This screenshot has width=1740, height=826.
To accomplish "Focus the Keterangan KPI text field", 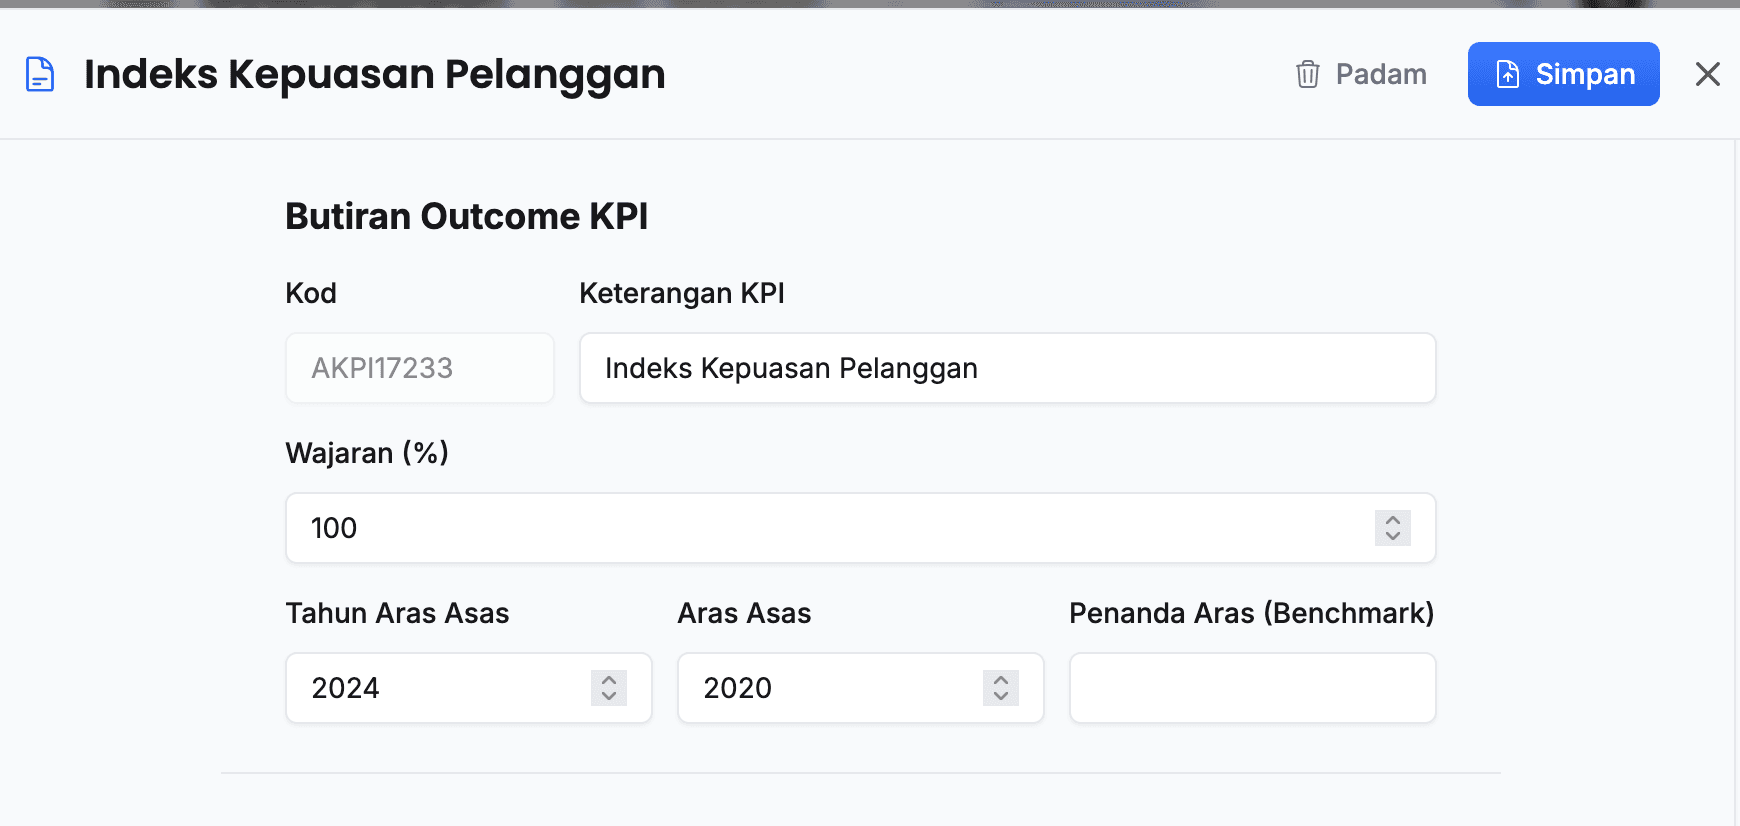I will [1007, 368].
